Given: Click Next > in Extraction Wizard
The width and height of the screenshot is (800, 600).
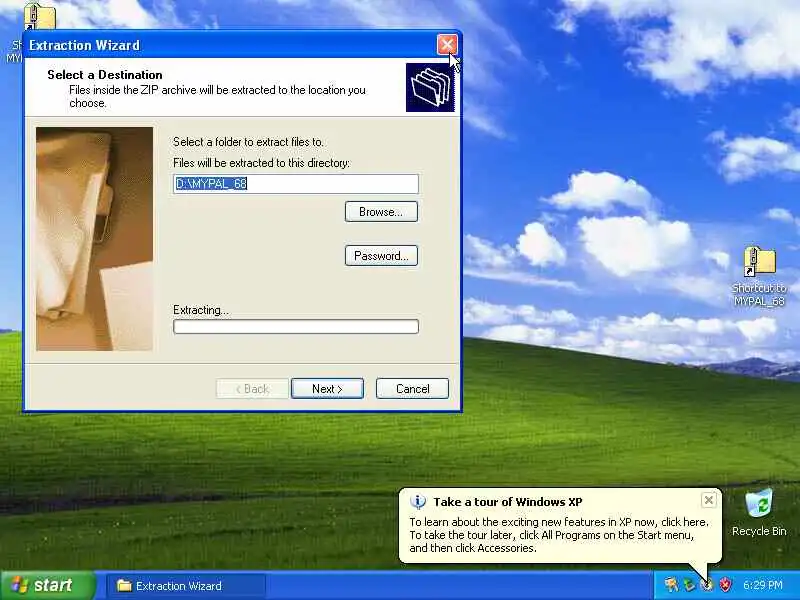Looking at the screenshot, I should coord(327,389).
